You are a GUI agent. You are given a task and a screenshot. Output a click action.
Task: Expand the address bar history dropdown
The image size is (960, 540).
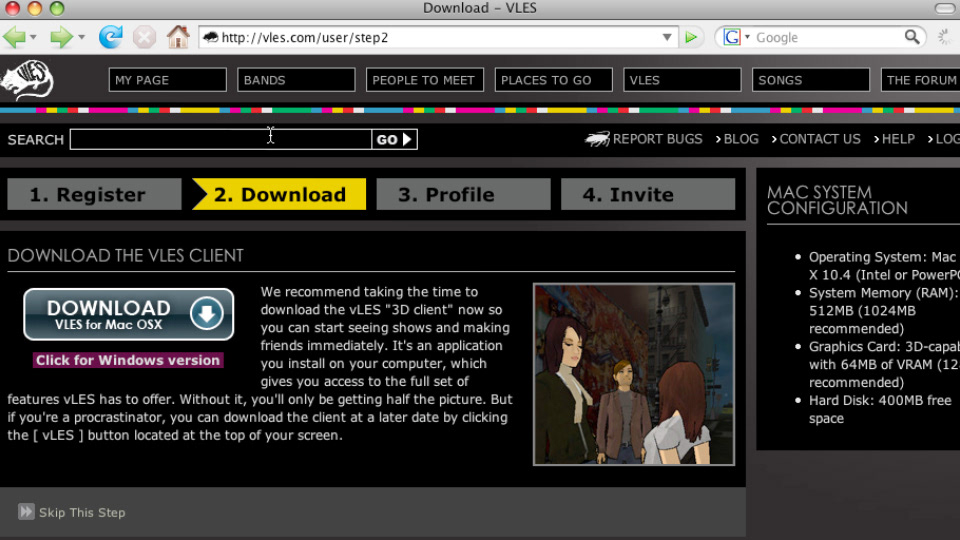667,37
